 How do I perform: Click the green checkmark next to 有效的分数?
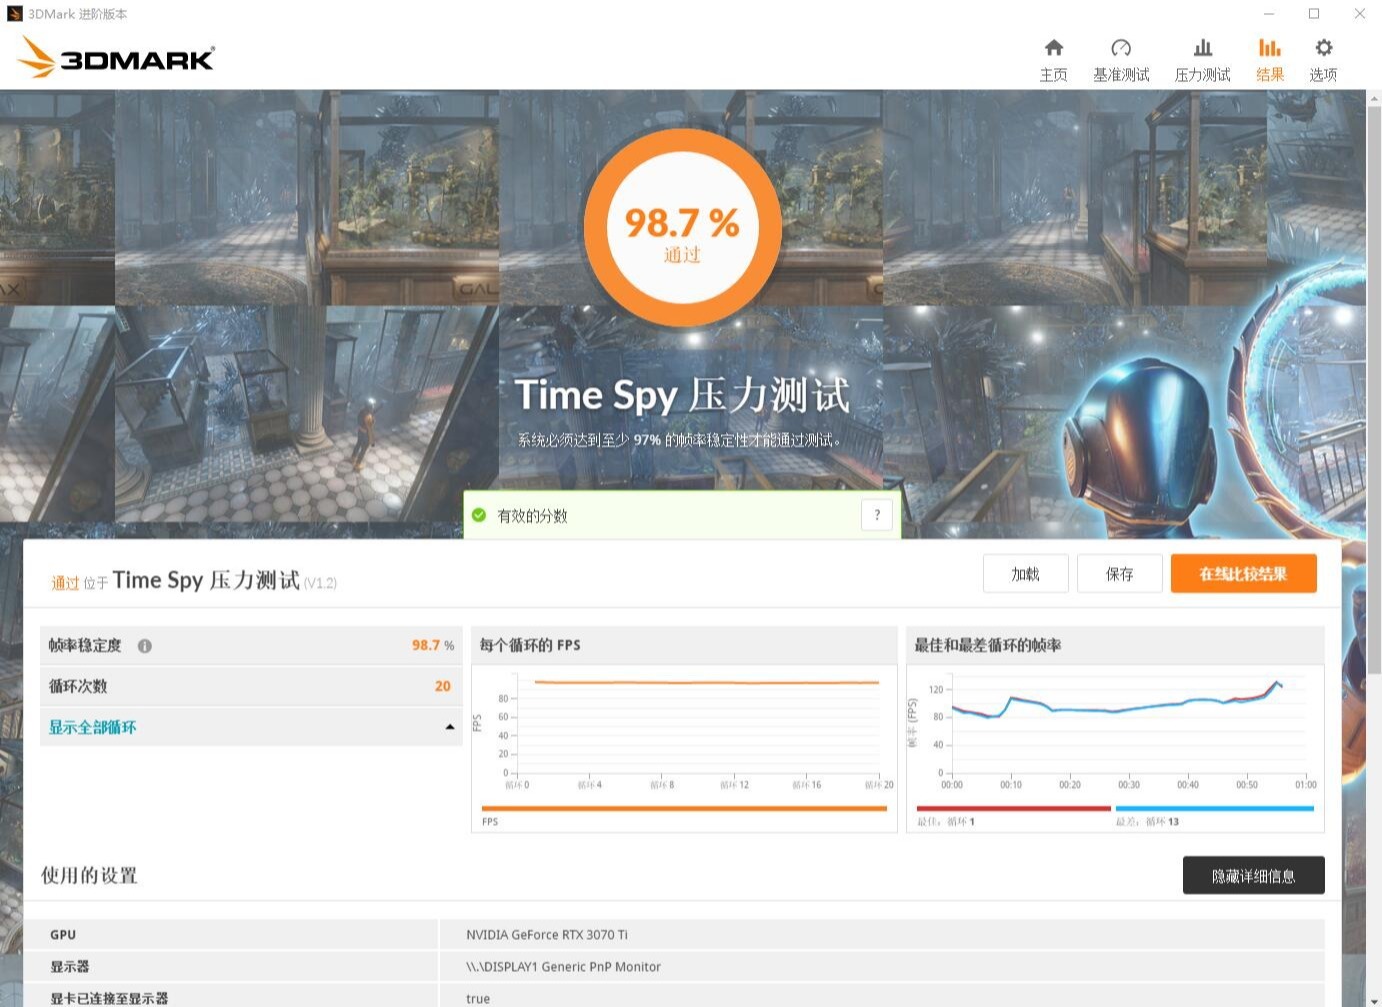(x=477, y=514)
